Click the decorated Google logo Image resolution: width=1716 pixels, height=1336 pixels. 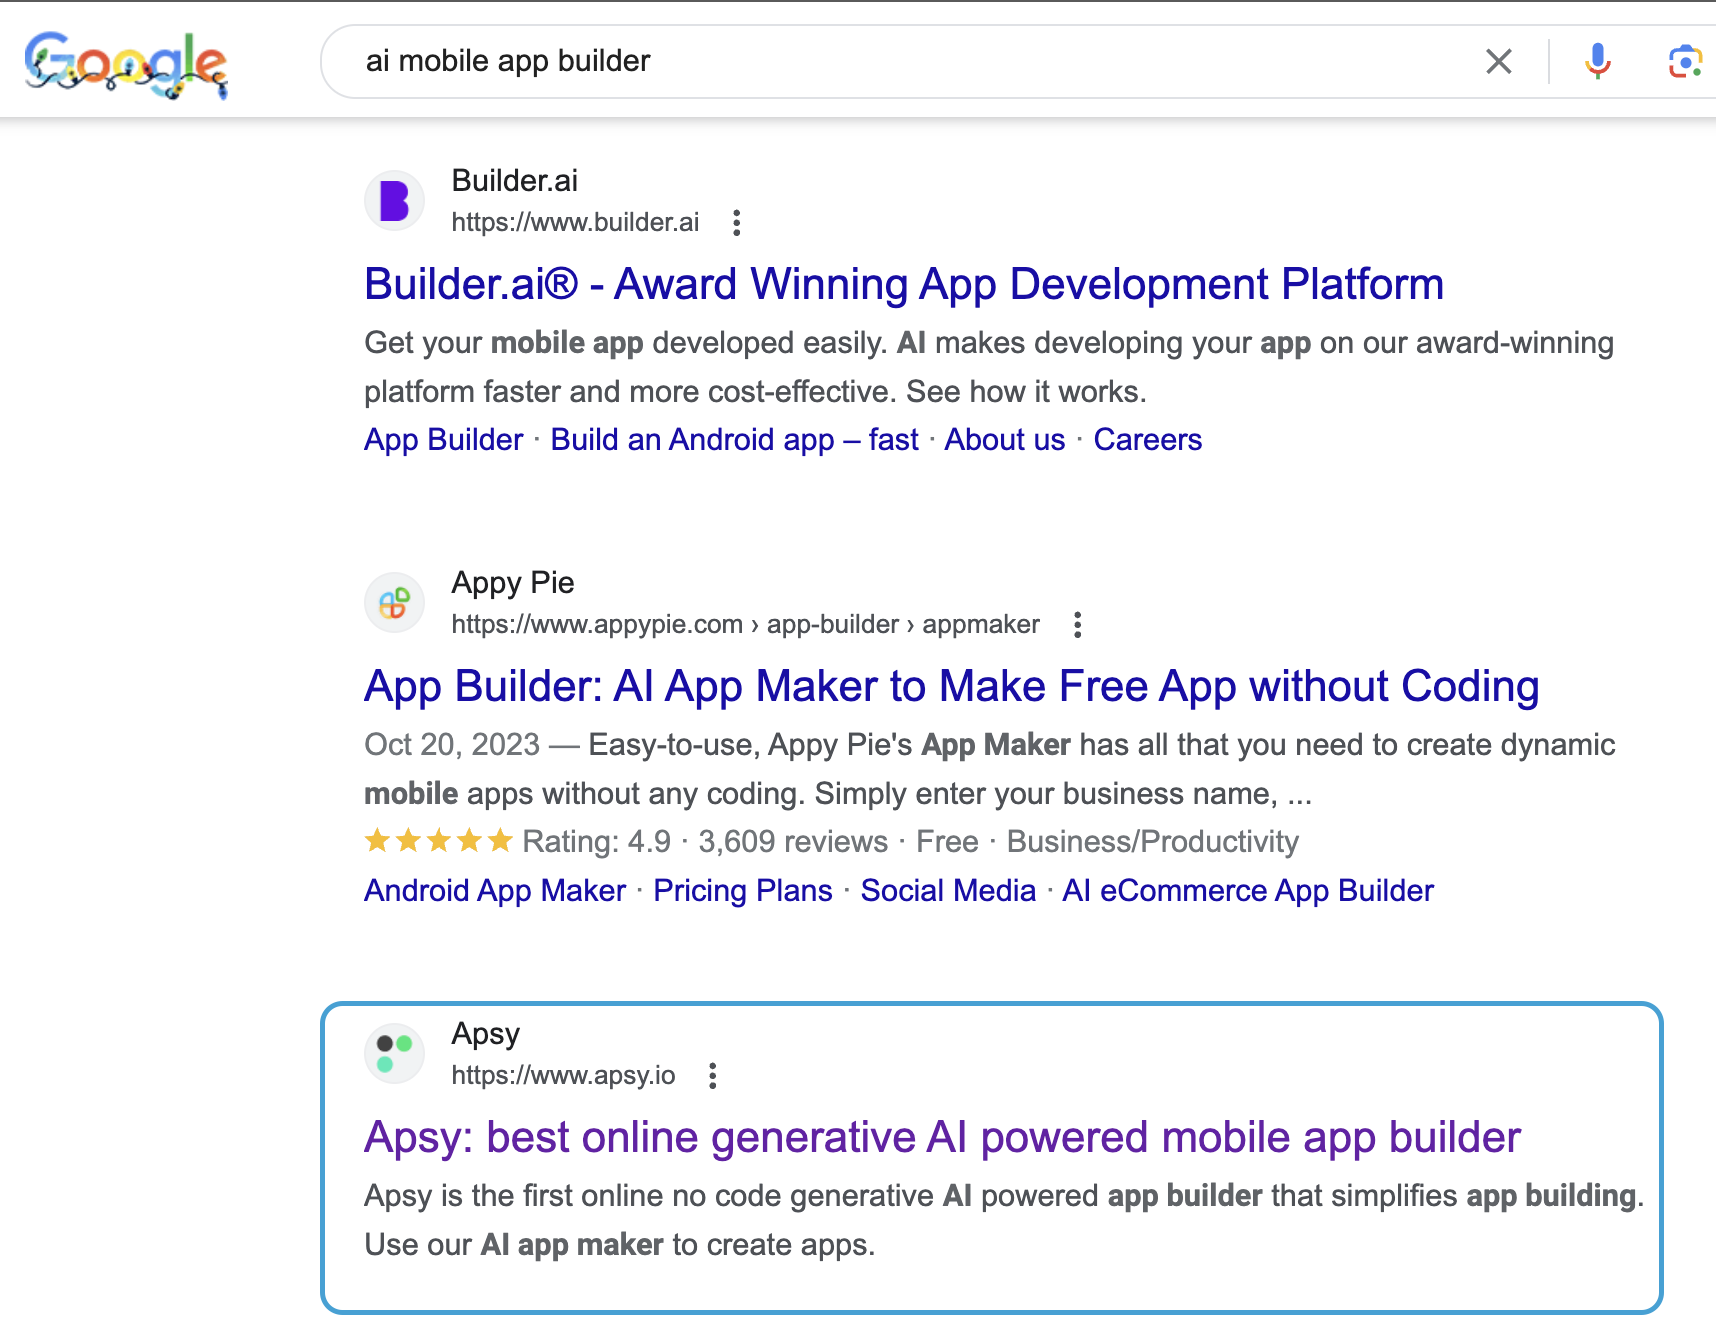tap(127, 60)
